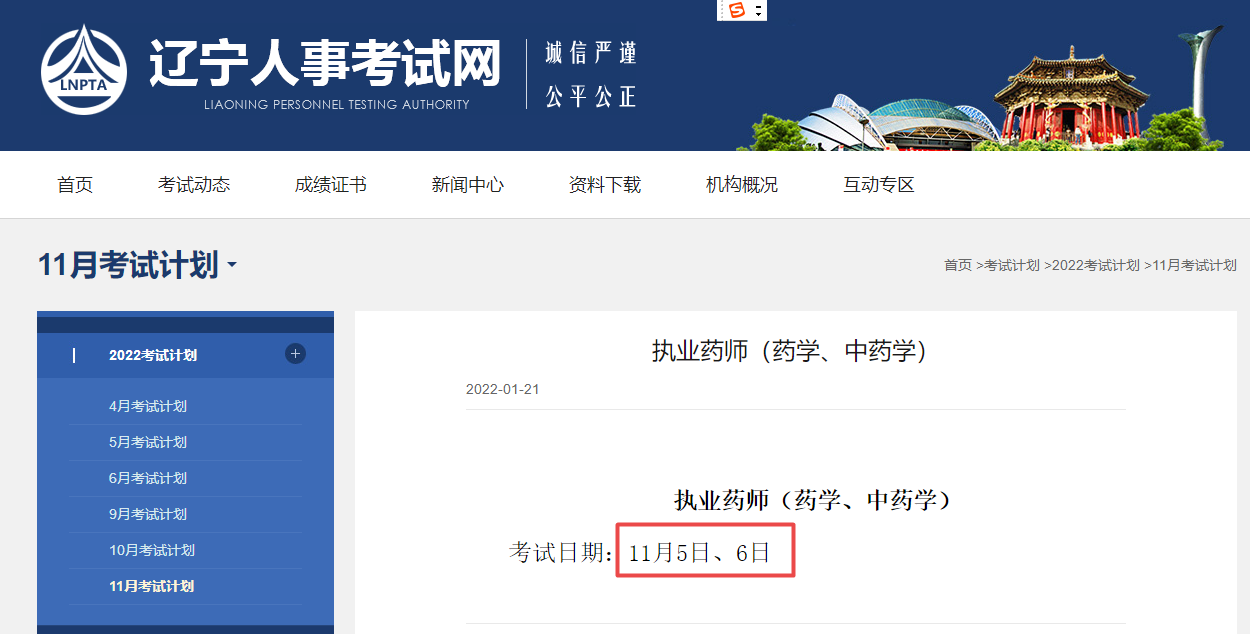
Task: Select 成绩证书 in navigation bar
Action: tap(330, 185)
